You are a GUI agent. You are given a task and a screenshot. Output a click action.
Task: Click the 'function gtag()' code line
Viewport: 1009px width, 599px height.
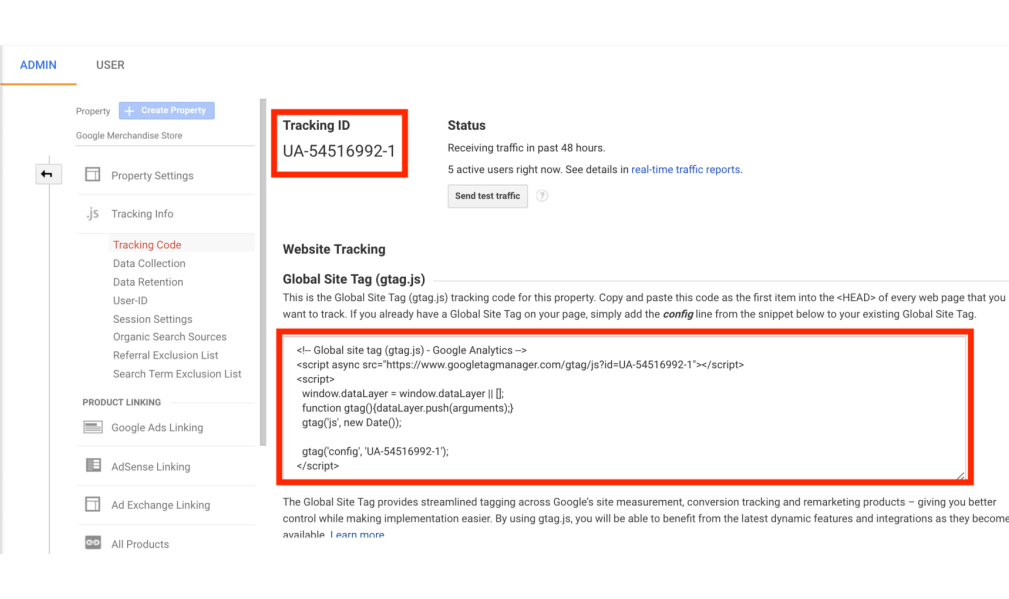tap(407, 408)
